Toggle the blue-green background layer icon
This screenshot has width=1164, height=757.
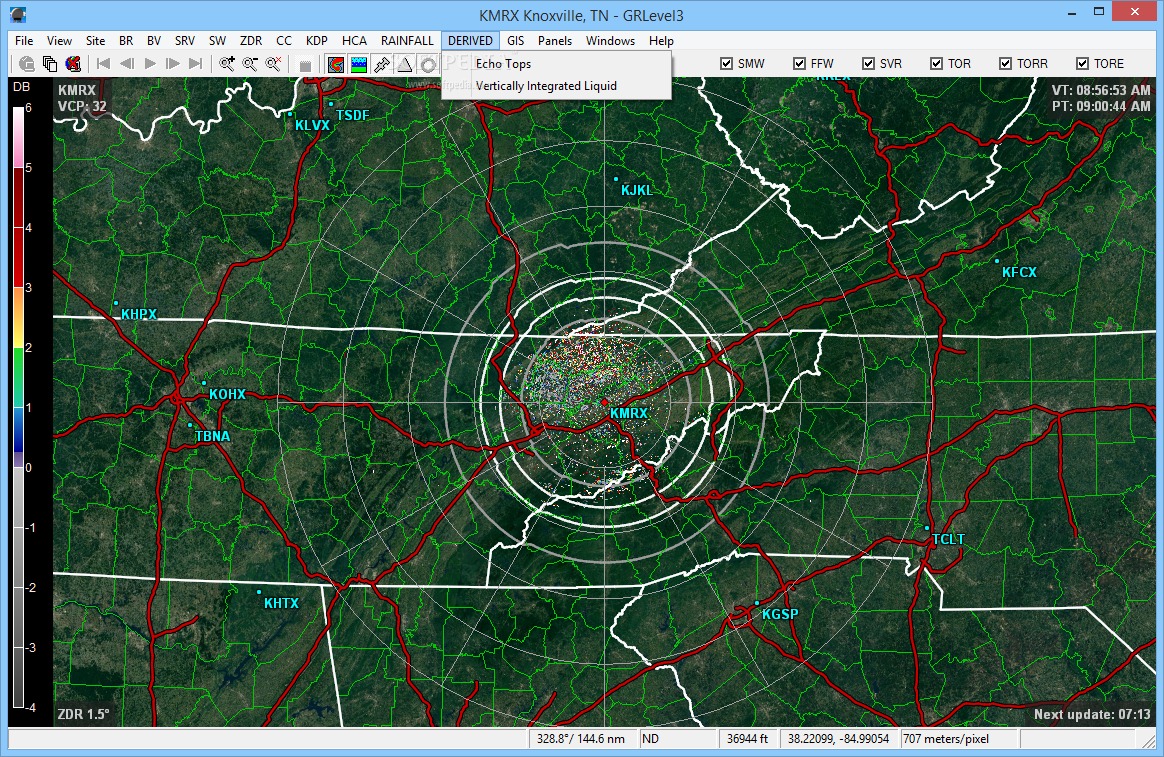[359, 64]
